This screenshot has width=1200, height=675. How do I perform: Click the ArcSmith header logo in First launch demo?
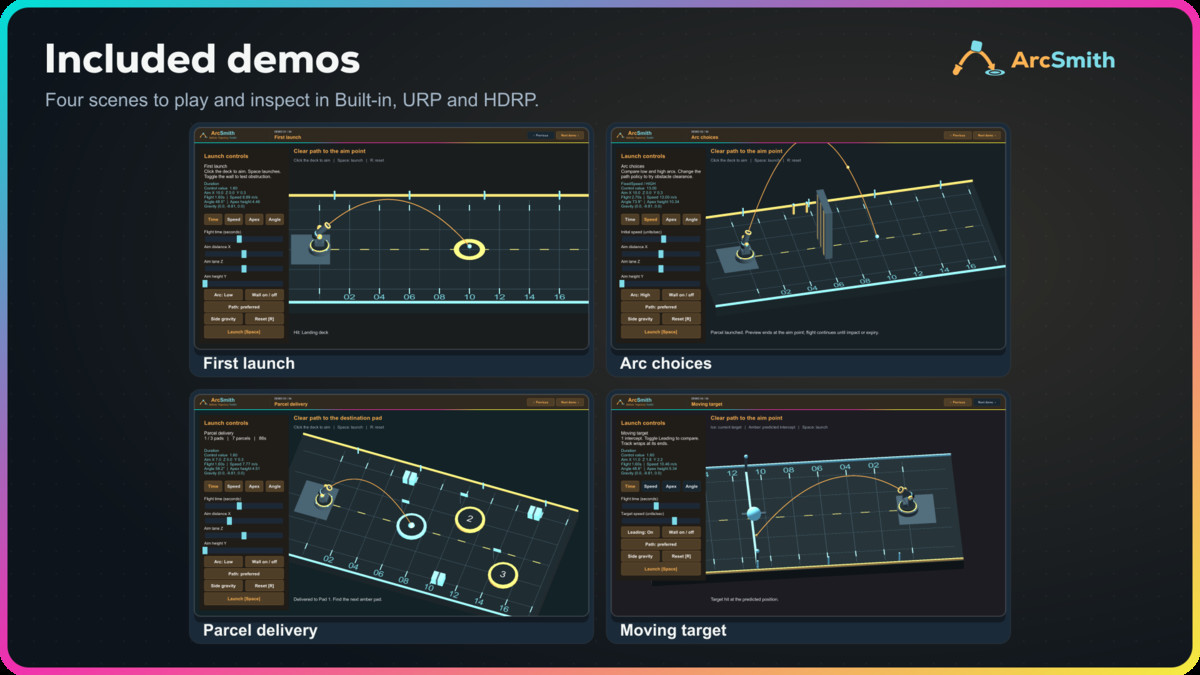coord(217,135)
